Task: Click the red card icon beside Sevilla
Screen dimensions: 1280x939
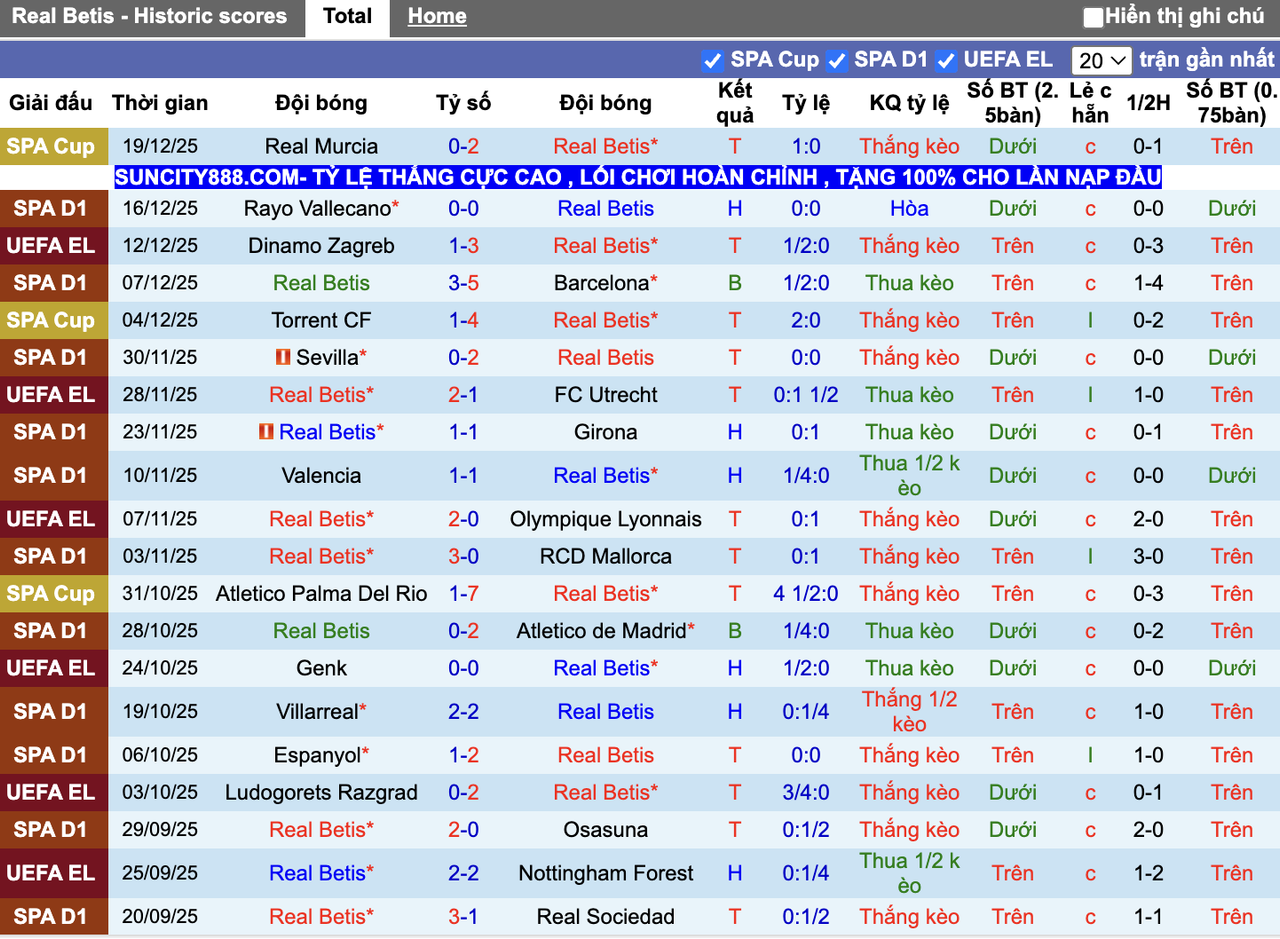Action: click(283, 357)
